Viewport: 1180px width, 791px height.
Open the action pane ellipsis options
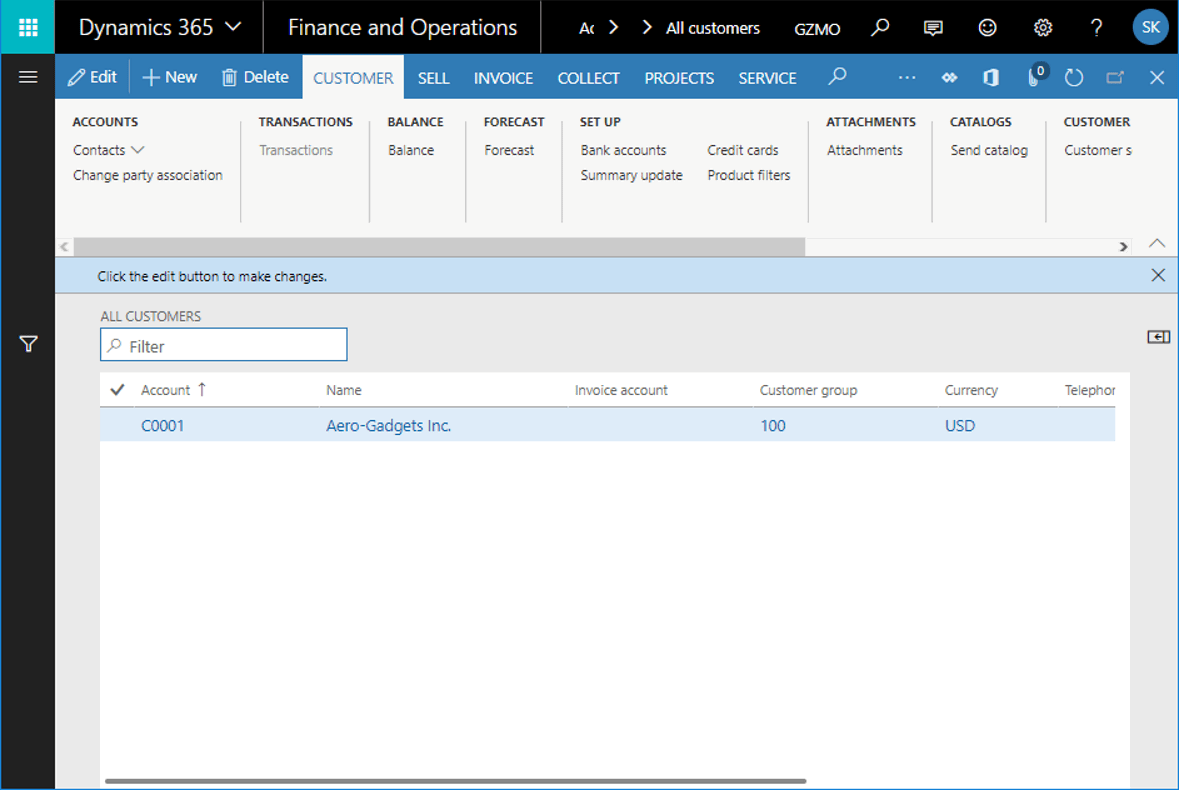[x=907, y=78]
